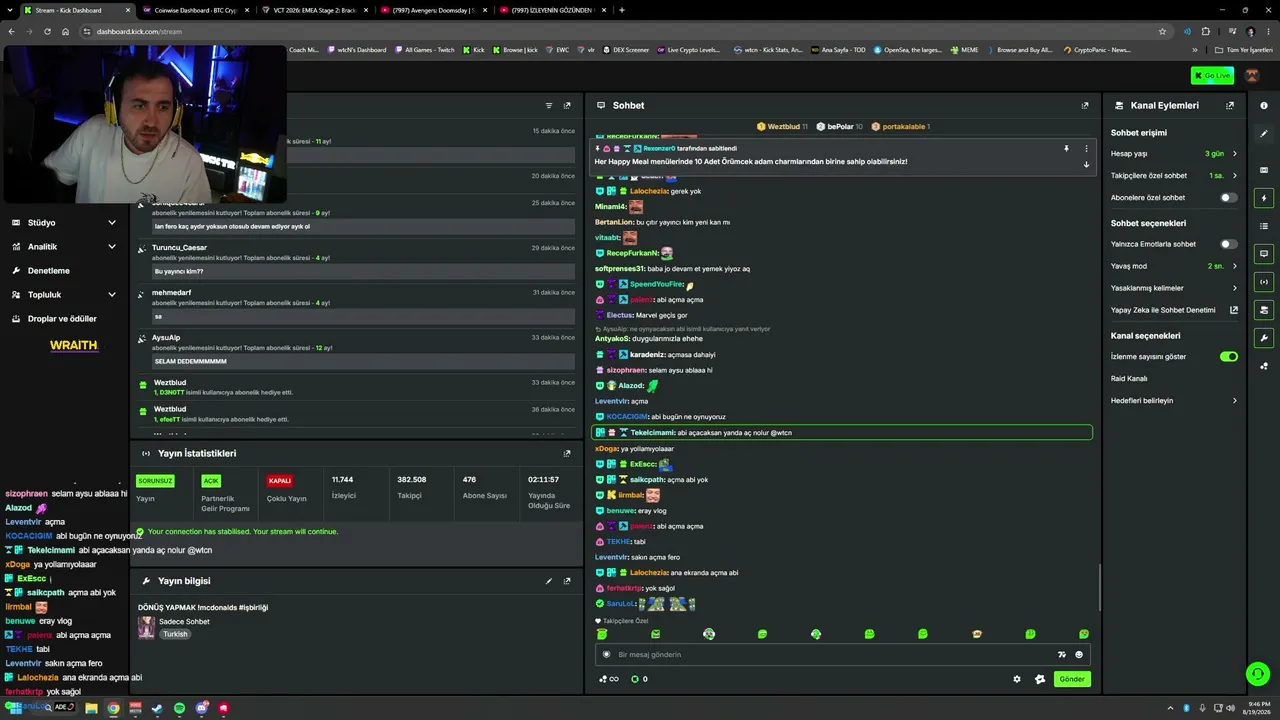Click the wrench tools icon in right sidebar

pyautogui.click(x=1264, y=338)
